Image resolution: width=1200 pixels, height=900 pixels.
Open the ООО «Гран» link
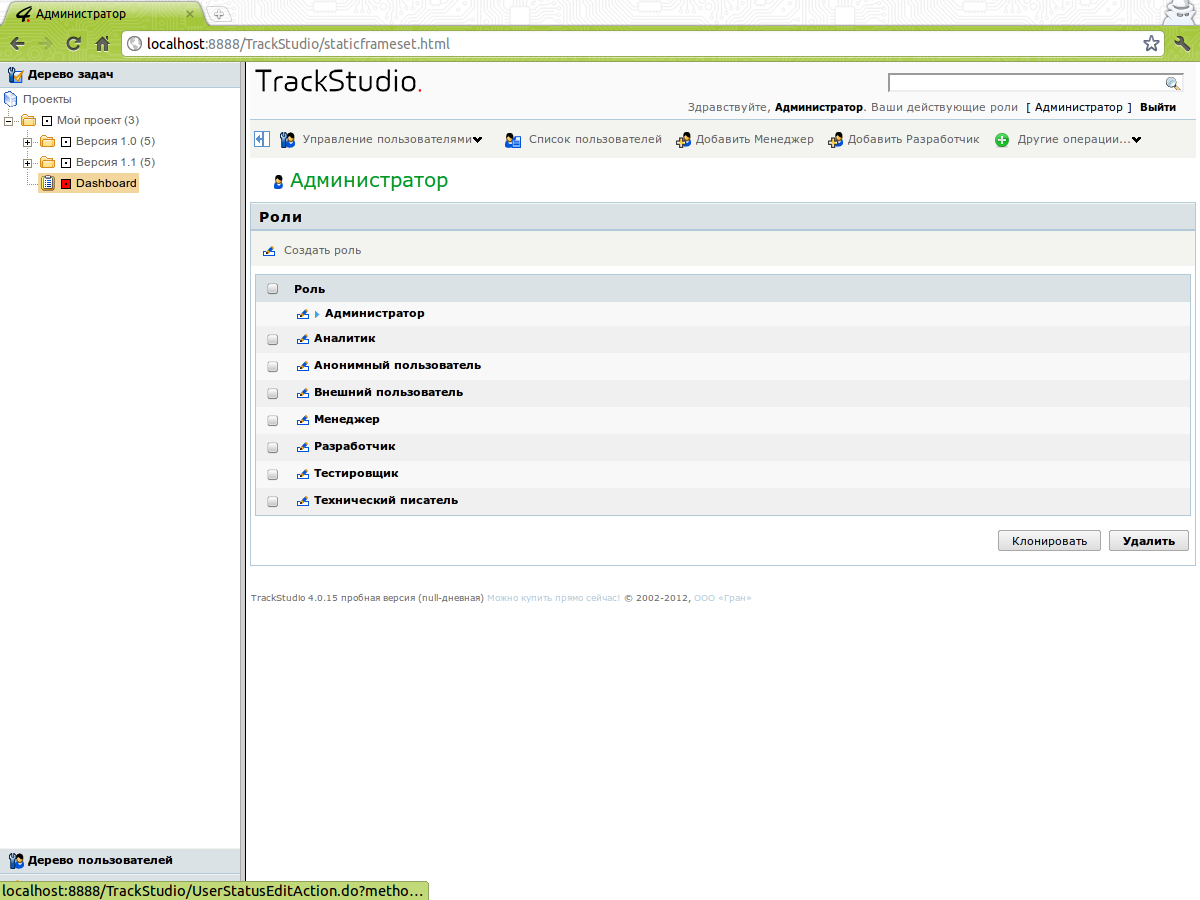tap(722, 598)
